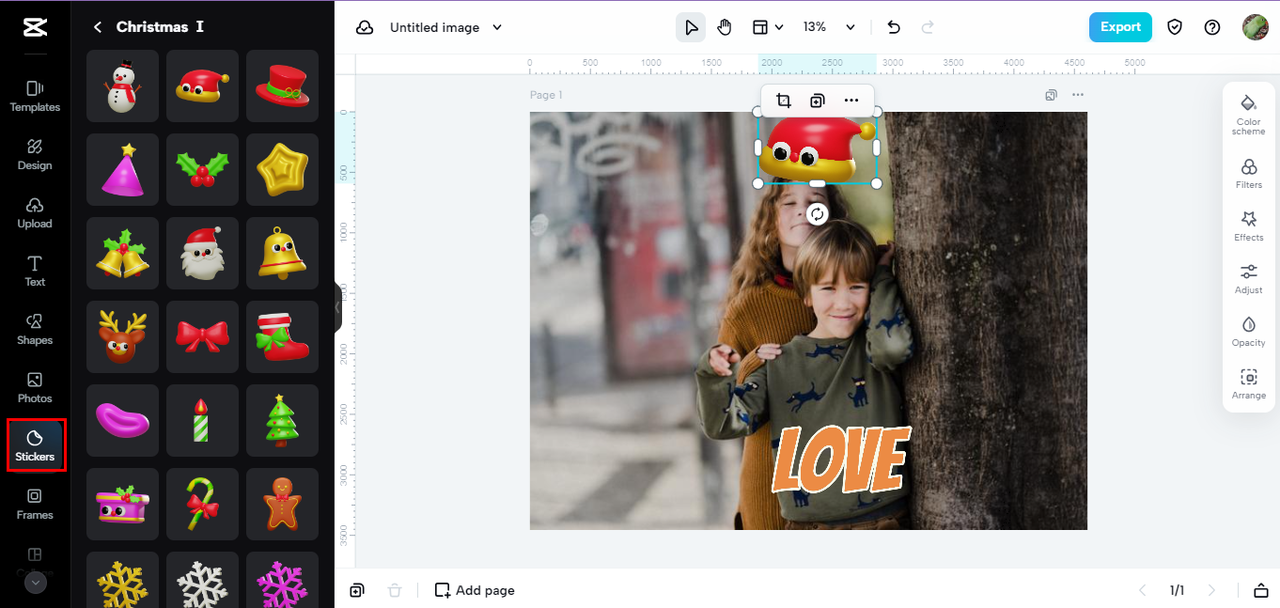Viewport: 1280px width, 608px height.
Task: Select the Stickers sidebar tab
Action: 35,446
